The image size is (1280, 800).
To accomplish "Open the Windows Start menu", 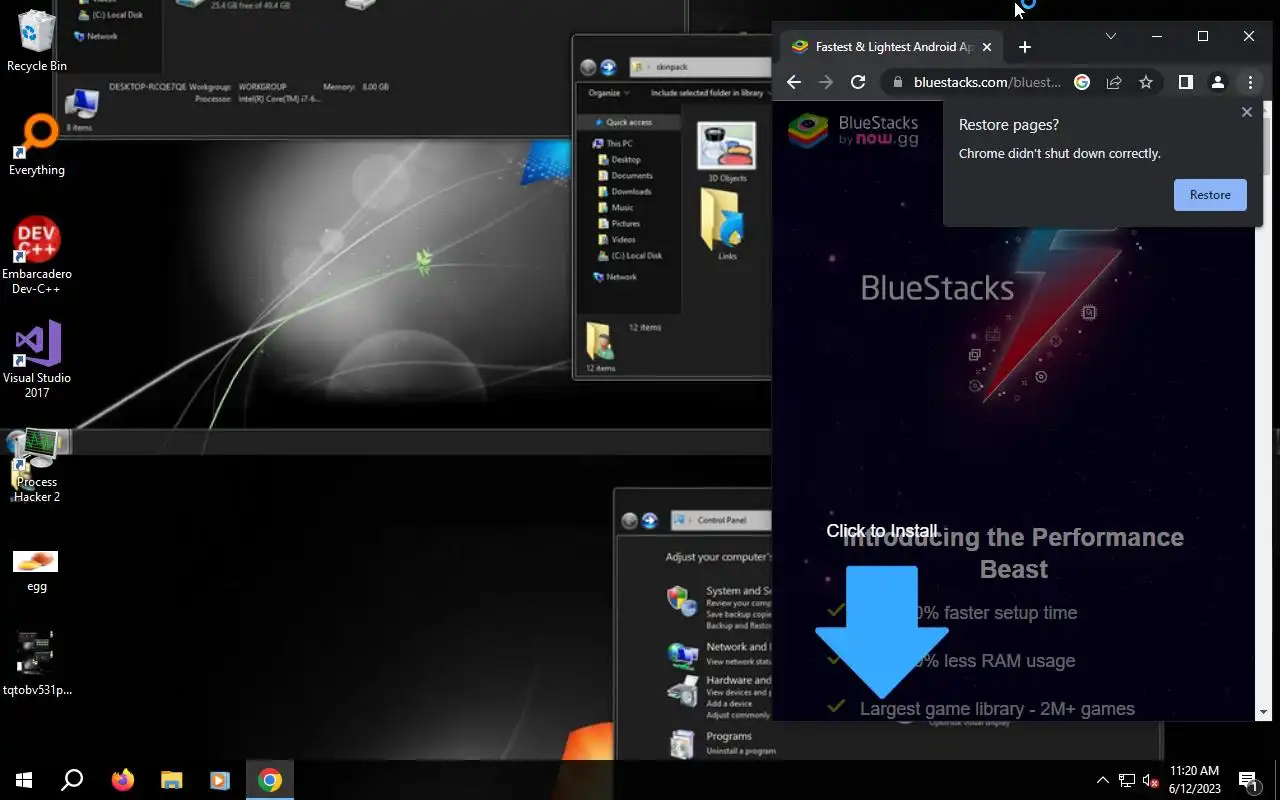I will tap(24, 780).
